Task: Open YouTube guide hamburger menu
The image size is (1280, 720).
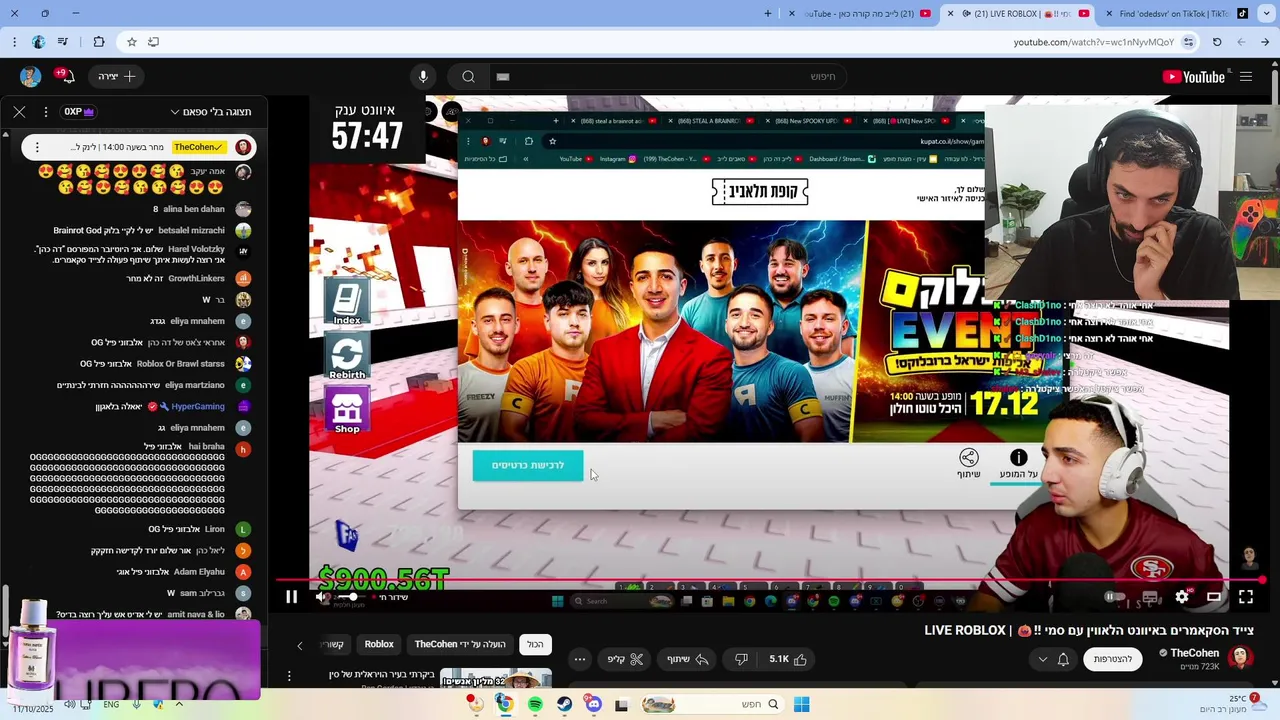Action: click(1246, 76)
